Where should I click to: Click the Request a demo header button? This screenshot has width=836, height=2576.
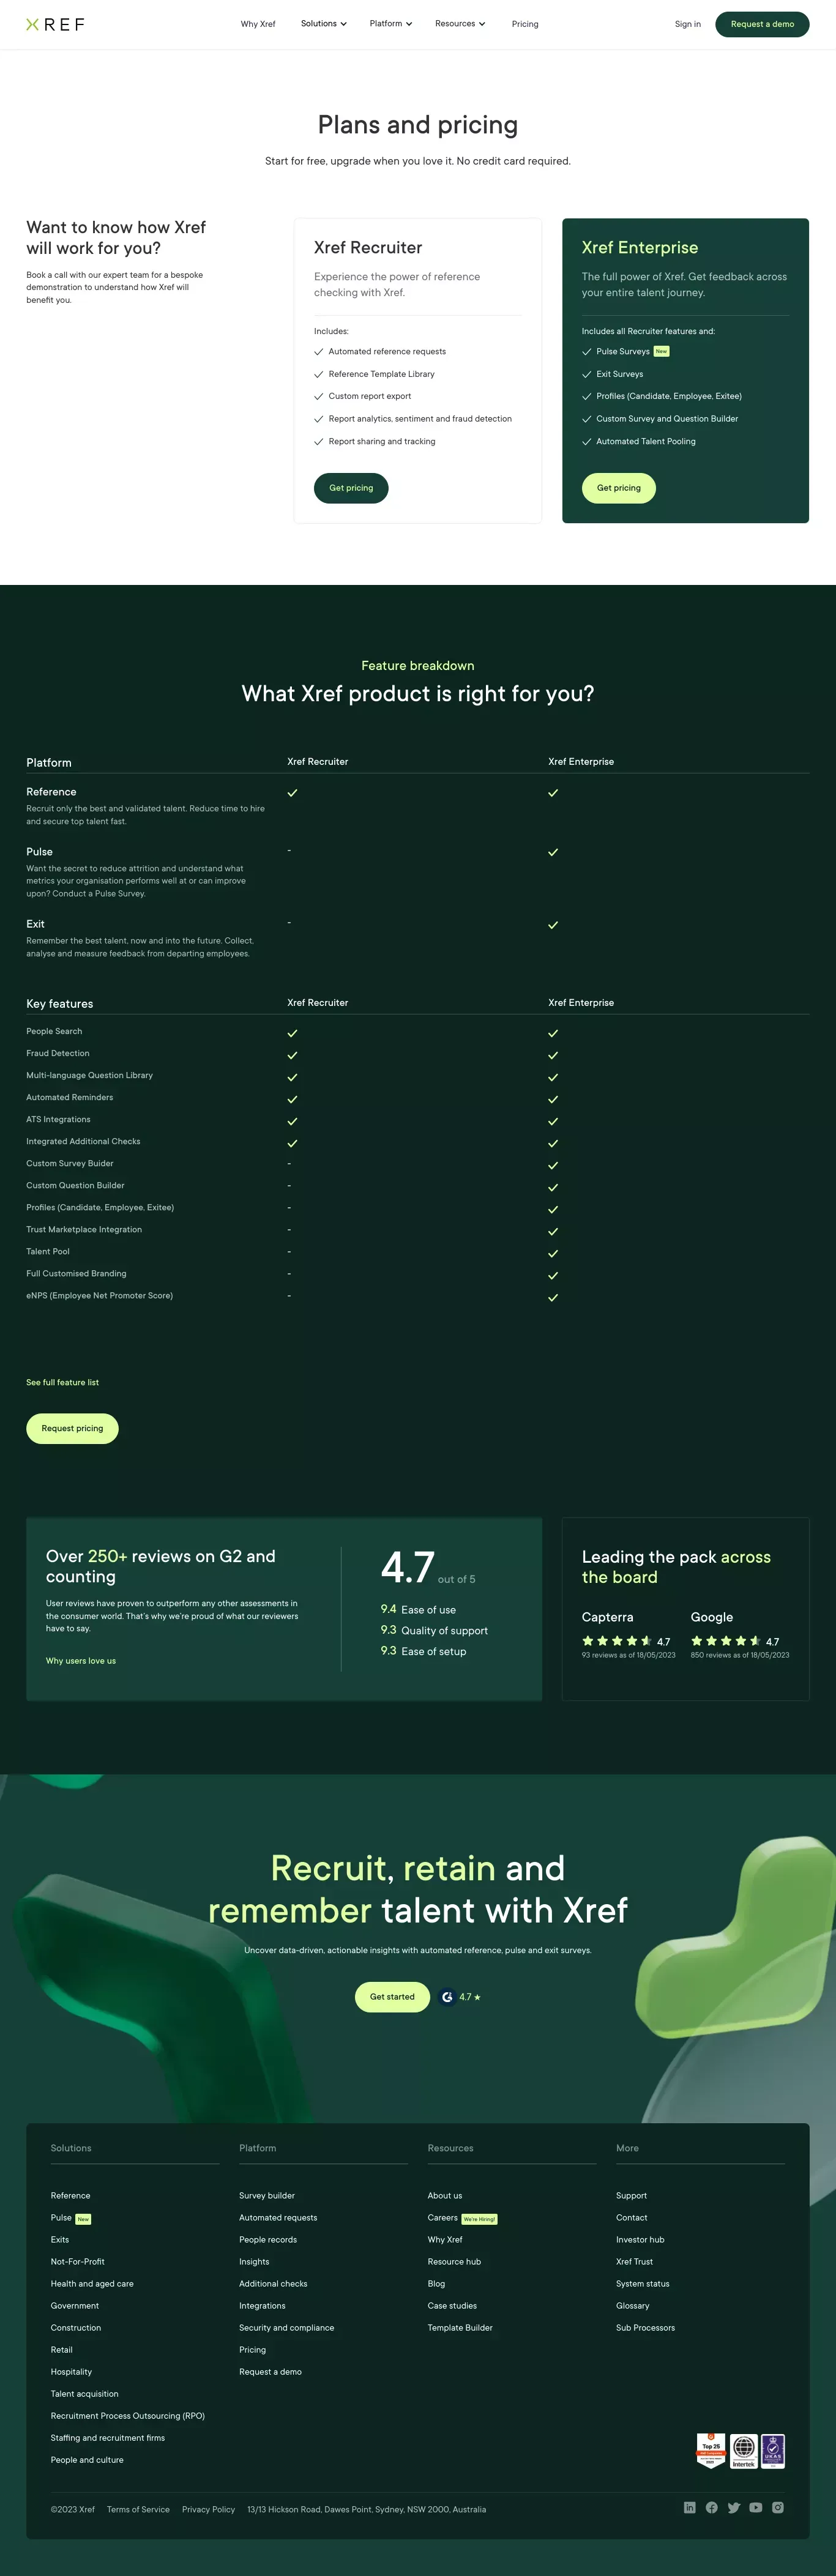coord(762,24)
